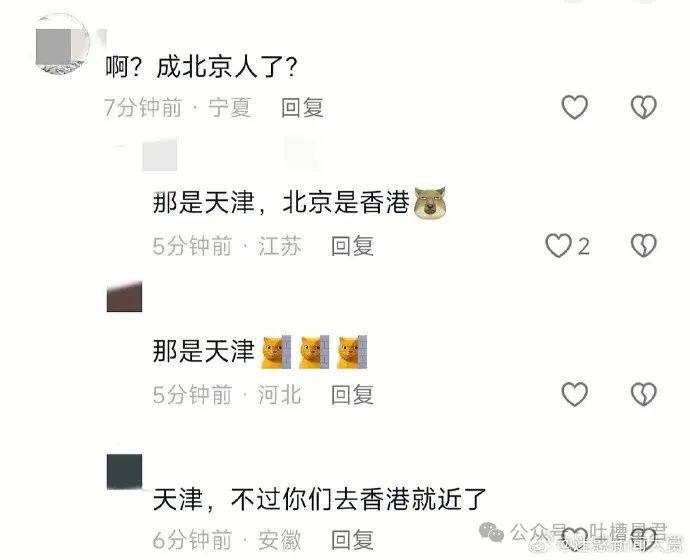Click the WeChat 公众号 watermark logo
The image size is (690, 560).
tap(491, 532)
